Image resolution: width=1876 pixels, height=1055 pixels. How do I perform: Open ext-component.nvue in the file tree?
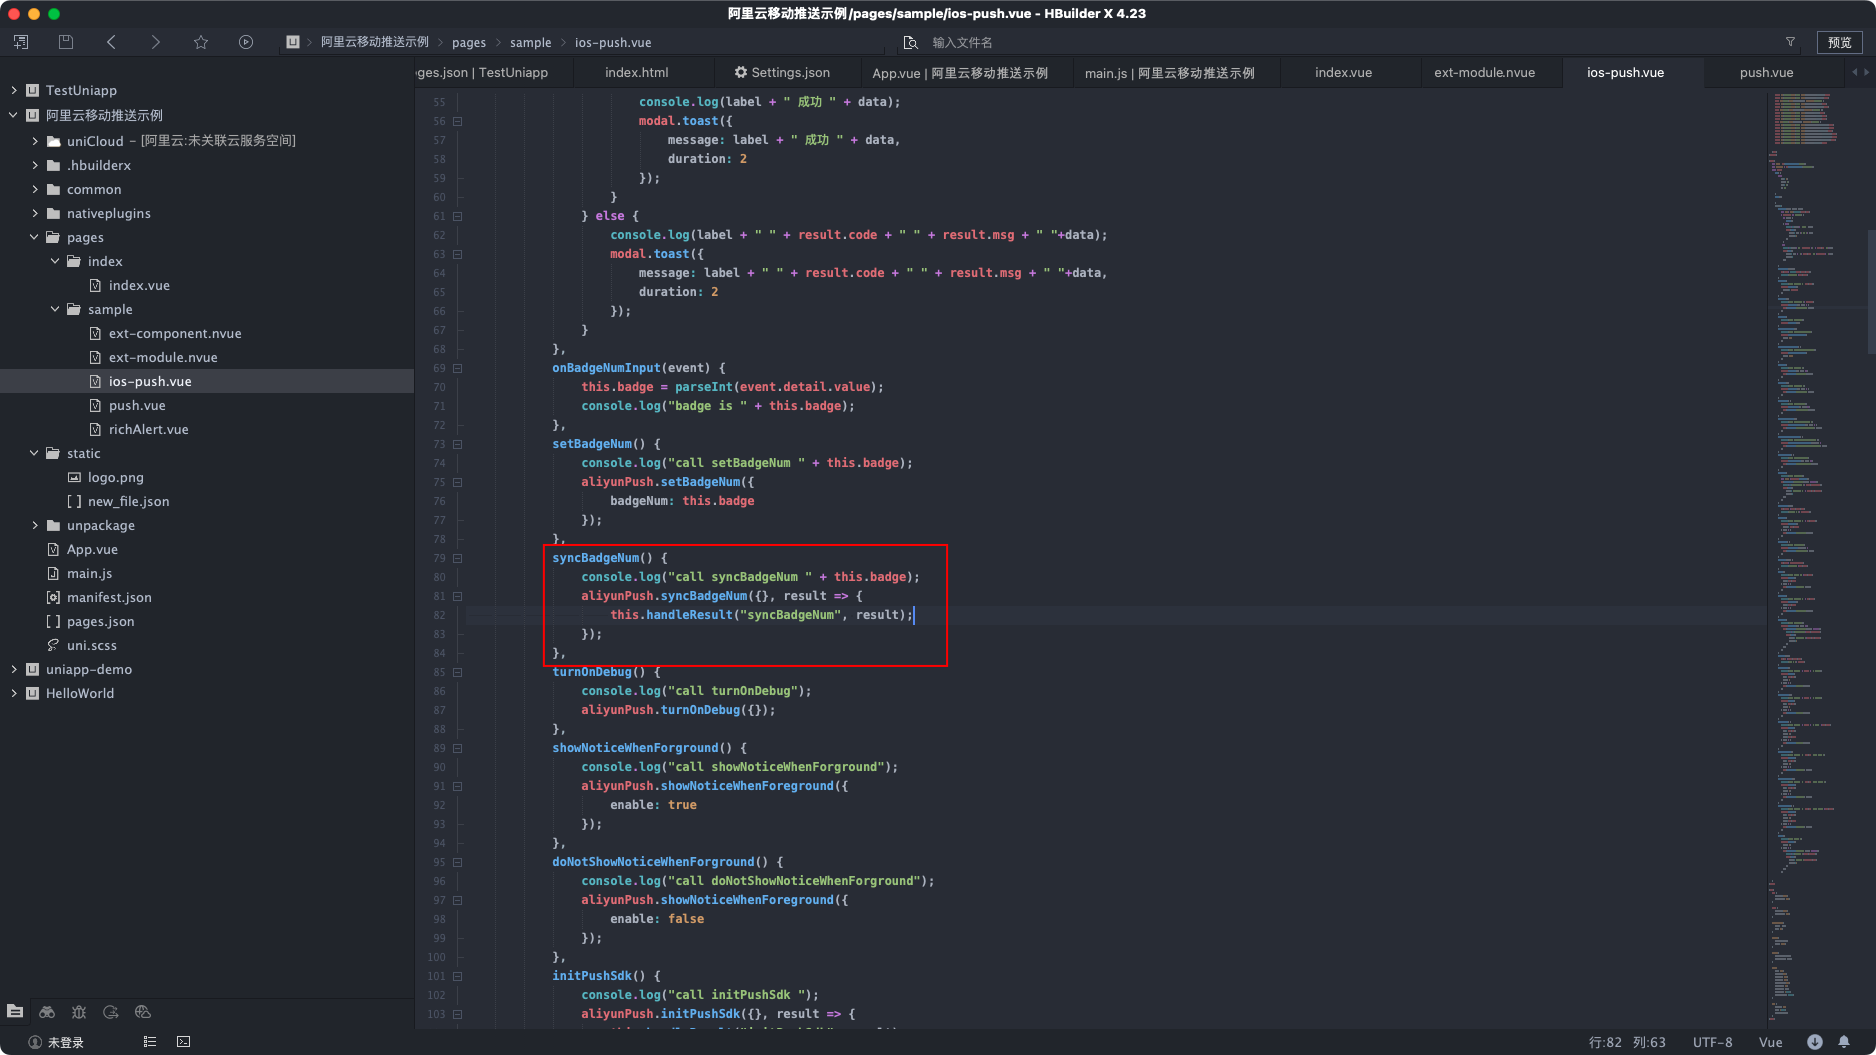click(175, 333)
